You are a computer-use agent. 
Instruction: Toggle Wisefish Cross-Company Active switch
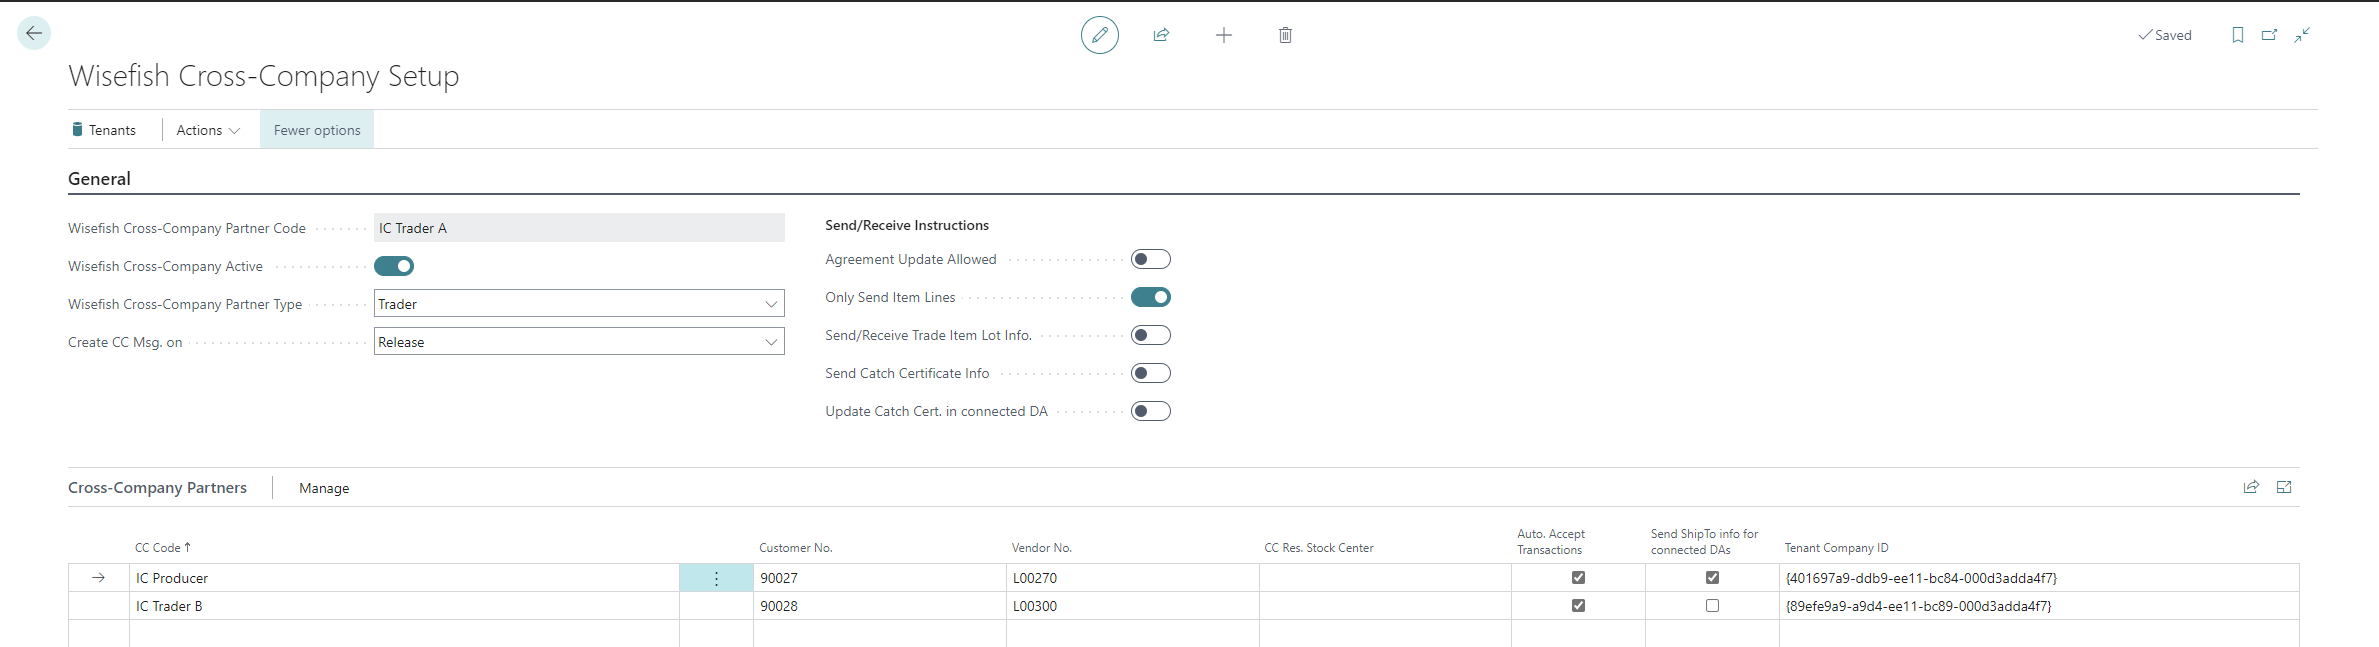click(394, 266)
